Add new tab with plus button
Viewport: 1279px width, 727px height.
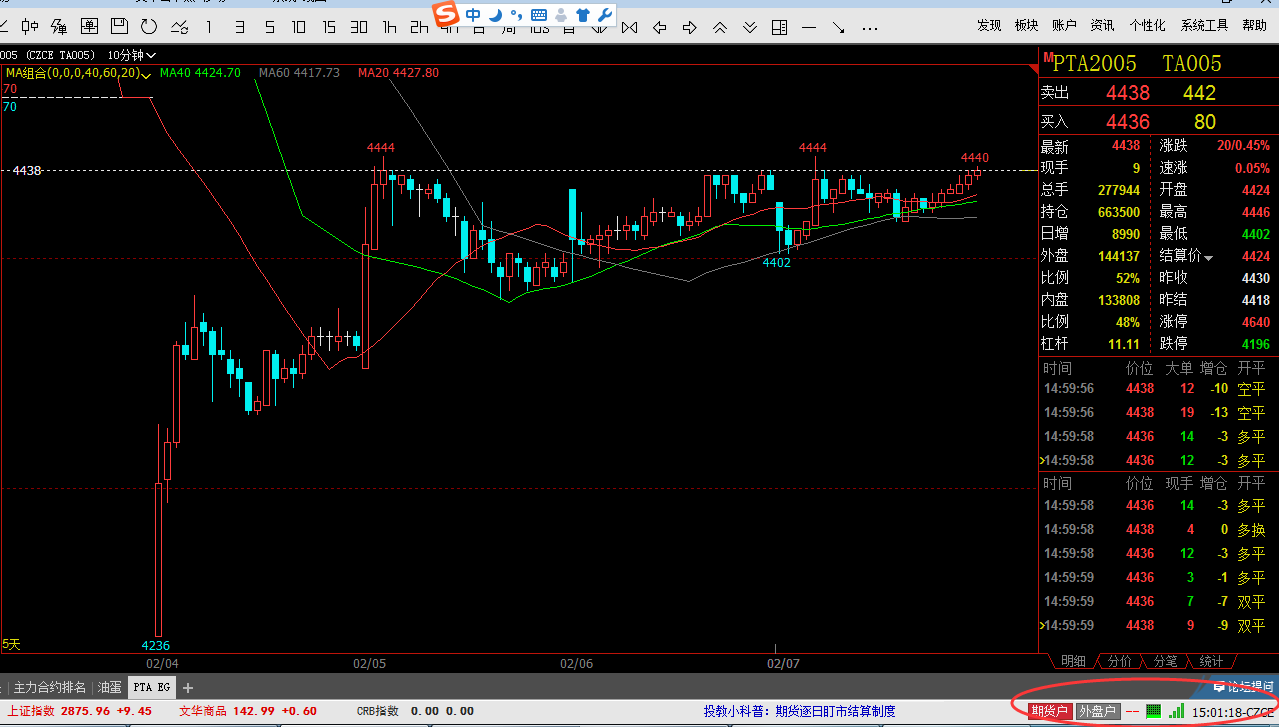[187, 687]
